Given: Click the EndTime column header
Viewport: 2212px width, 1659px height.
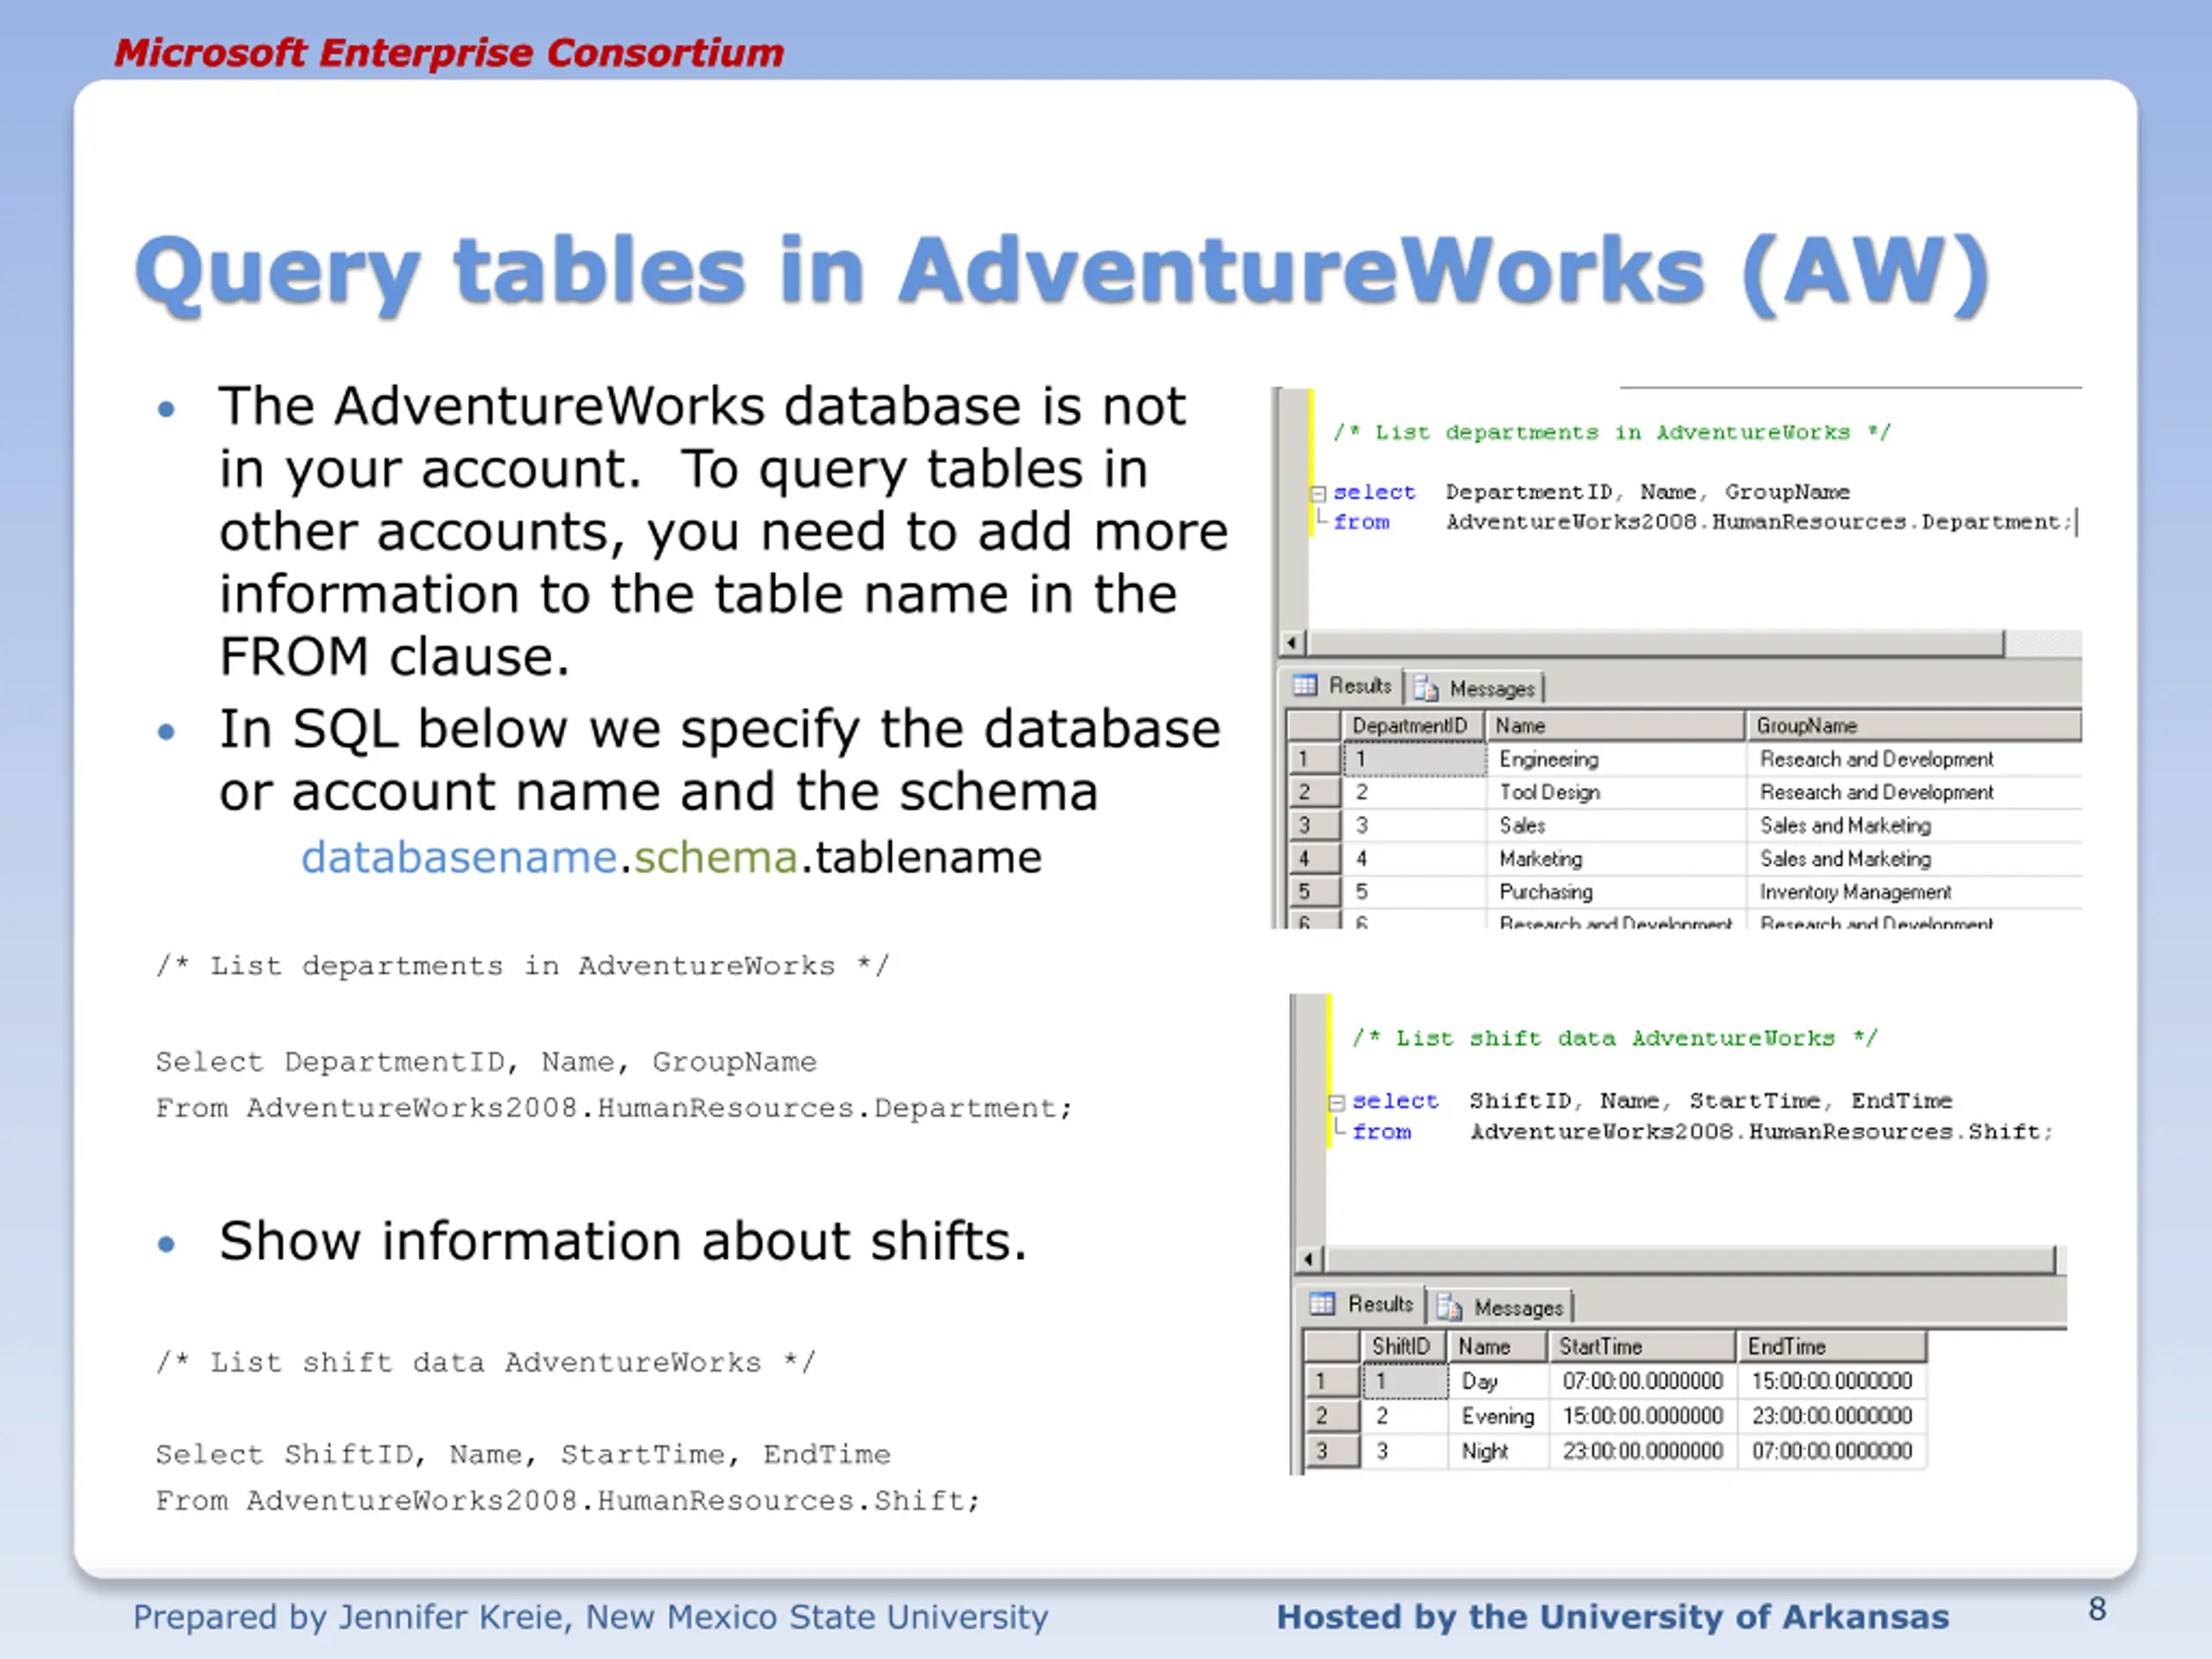Looking at the screenshot, I should (1832, 1347).
